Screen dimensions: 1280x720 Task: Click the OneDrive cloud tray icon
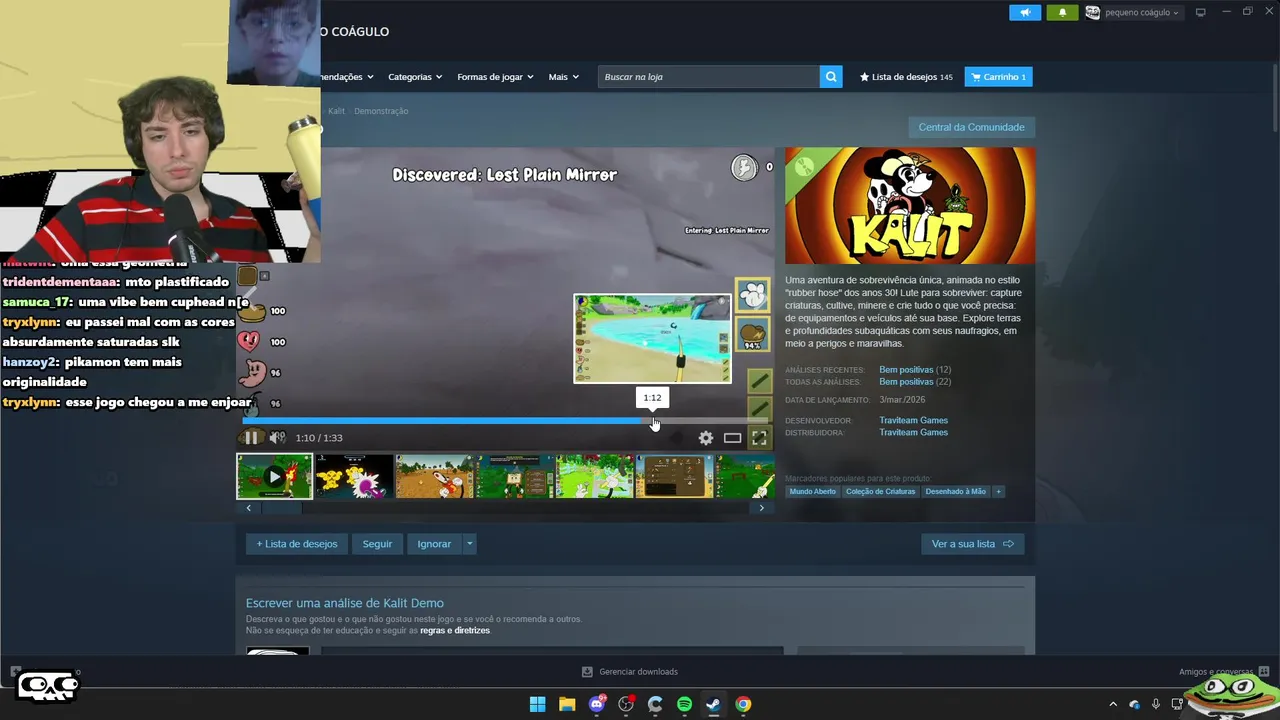point(1134,704)
